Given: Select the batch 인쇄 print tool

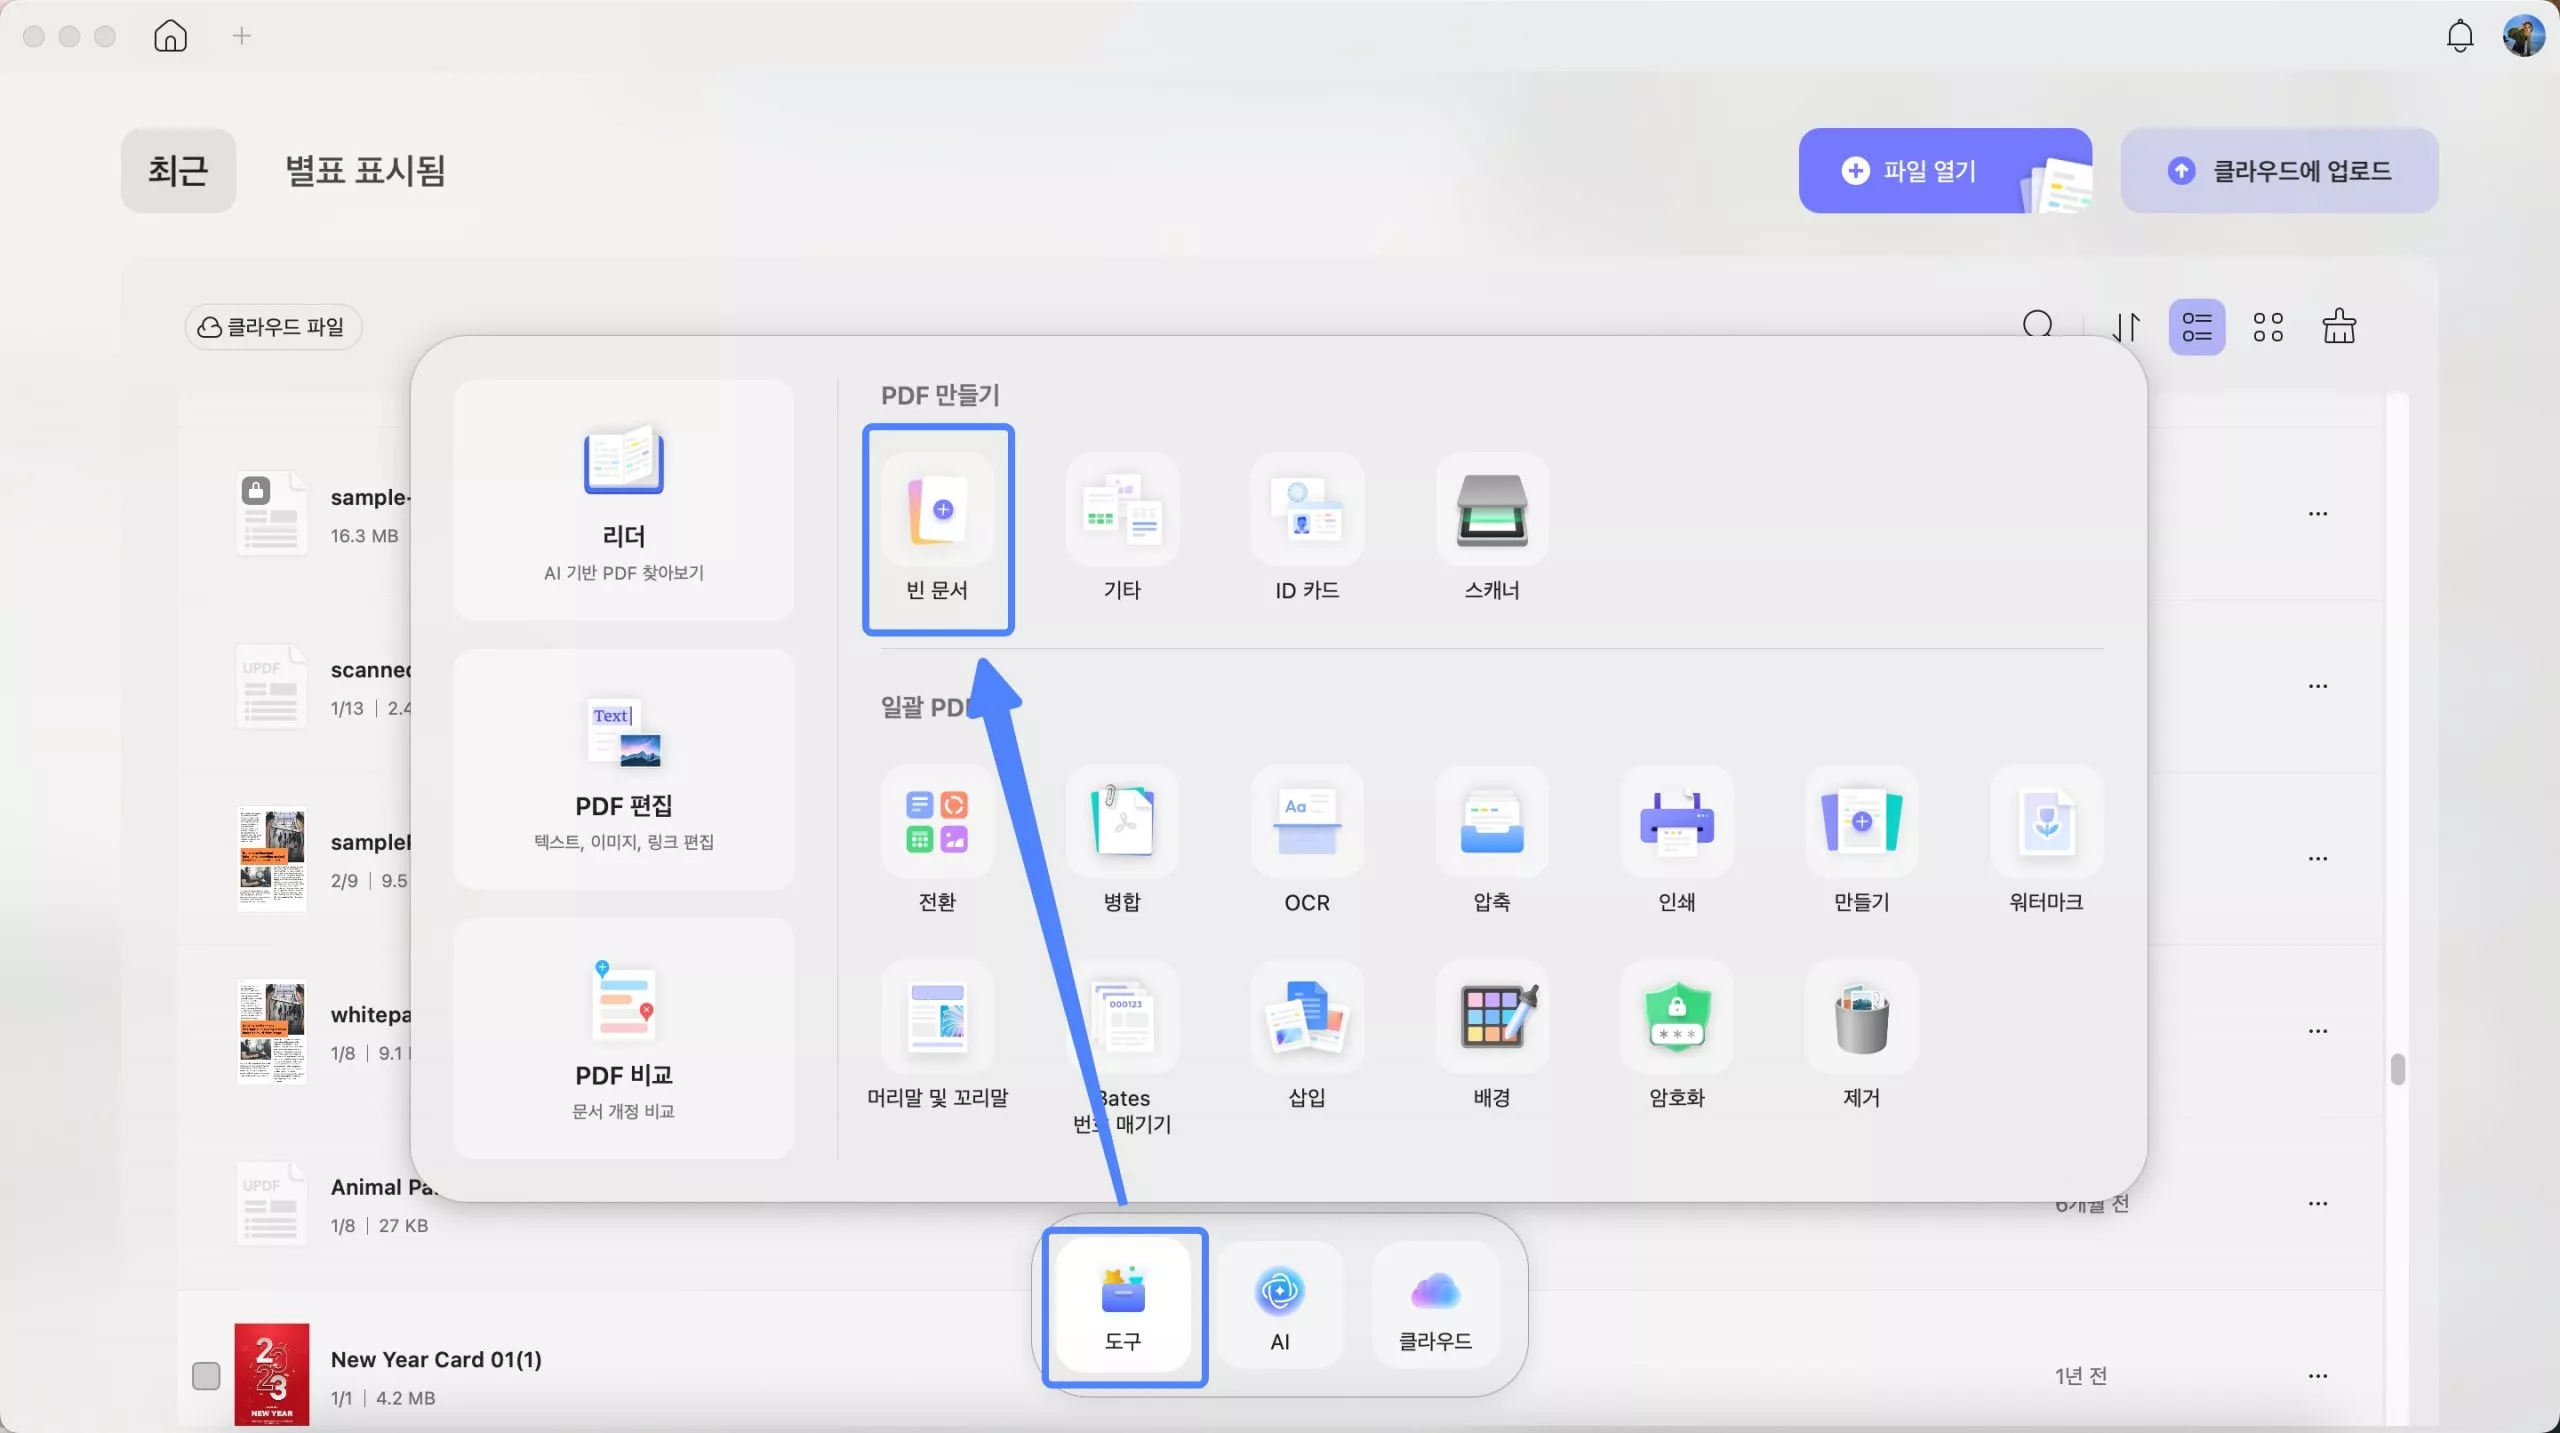Looking at the screenshot, I should coord(1677,841).
